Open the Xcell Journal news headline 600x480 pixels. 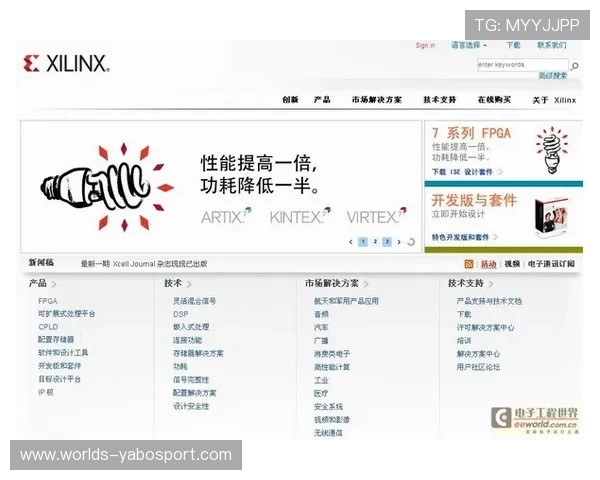[x=144, y=264]
